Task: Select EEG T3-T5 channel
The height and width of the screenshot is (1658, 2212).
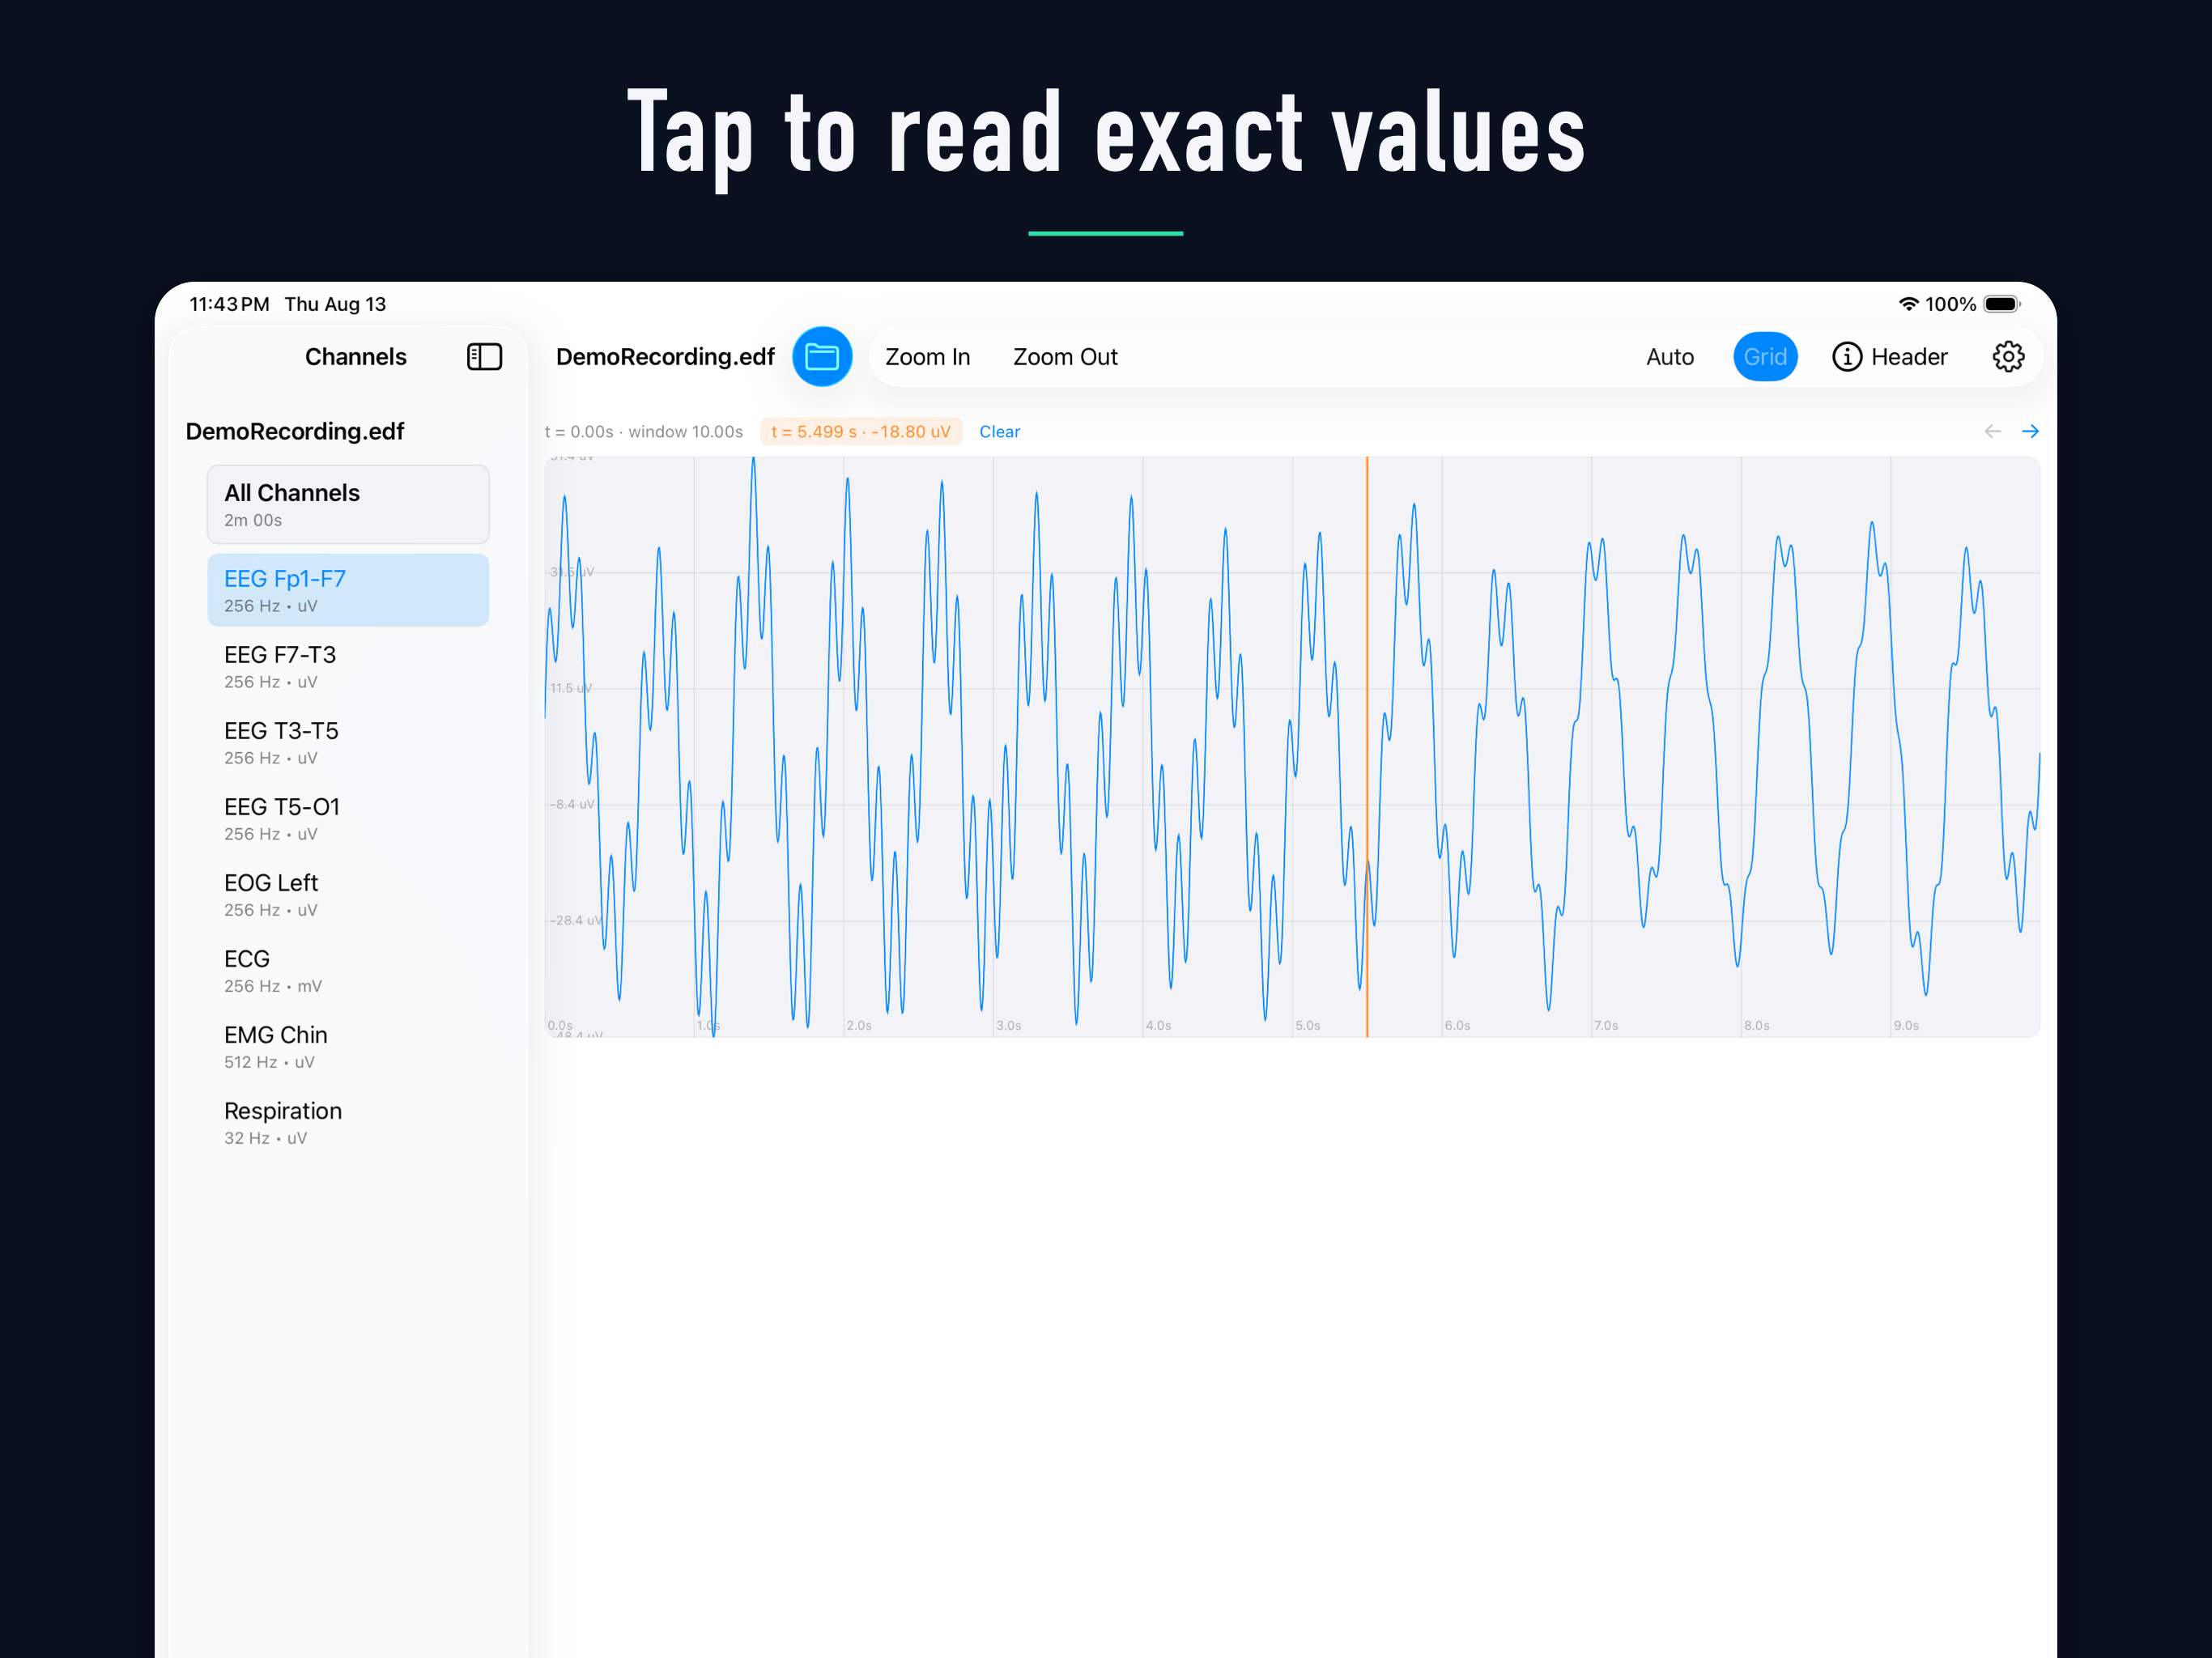Action: (x=348, y=742)
